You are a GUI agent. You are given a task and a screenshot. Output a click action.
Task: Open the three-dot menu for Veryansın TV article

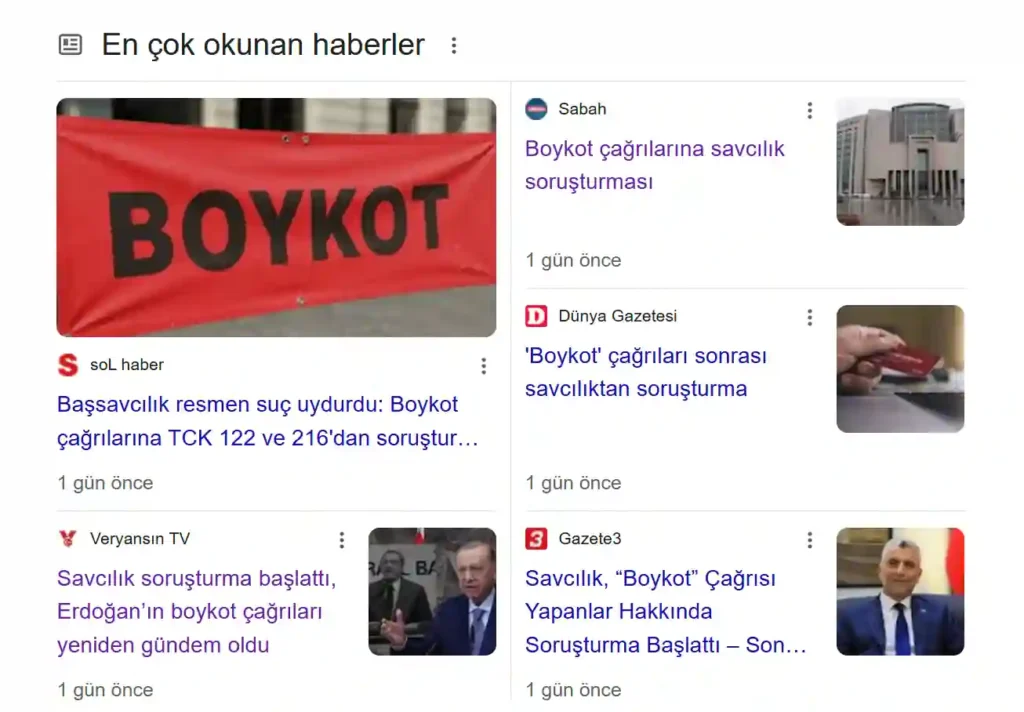point(342,540)
